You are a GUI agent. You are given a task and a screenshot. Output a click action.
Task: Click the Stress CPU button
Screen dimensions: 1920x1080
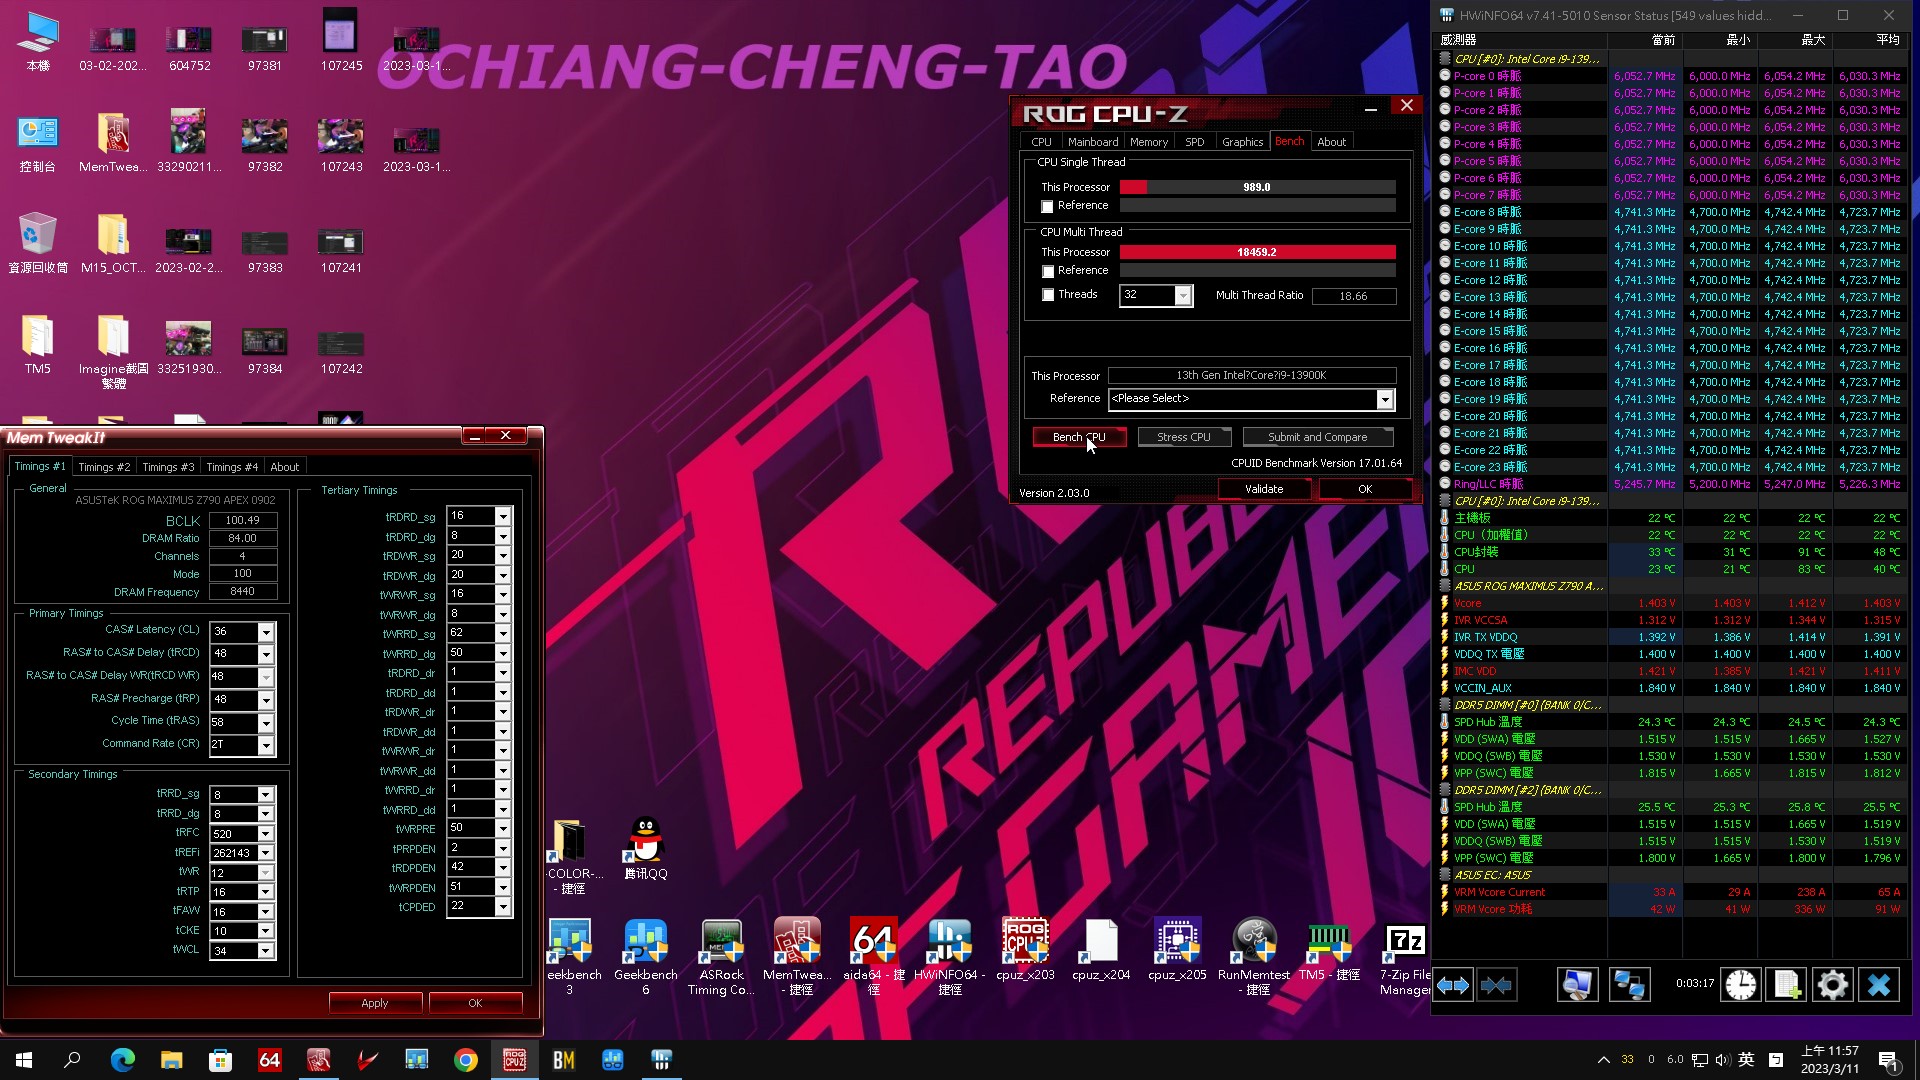[1183, 437]
